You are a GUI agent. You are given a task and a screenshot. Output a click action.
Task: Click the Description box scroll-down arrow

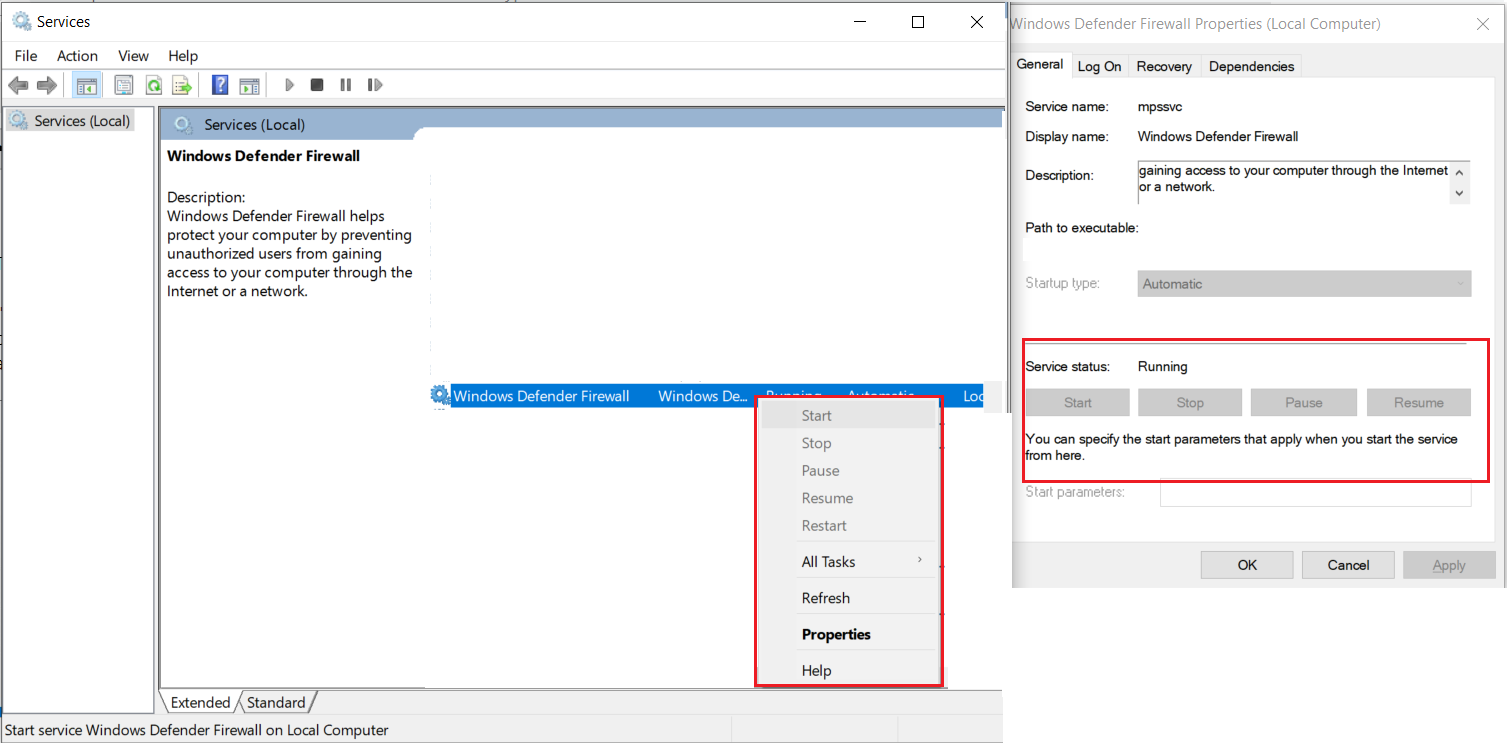click(x=1459, y=193)
